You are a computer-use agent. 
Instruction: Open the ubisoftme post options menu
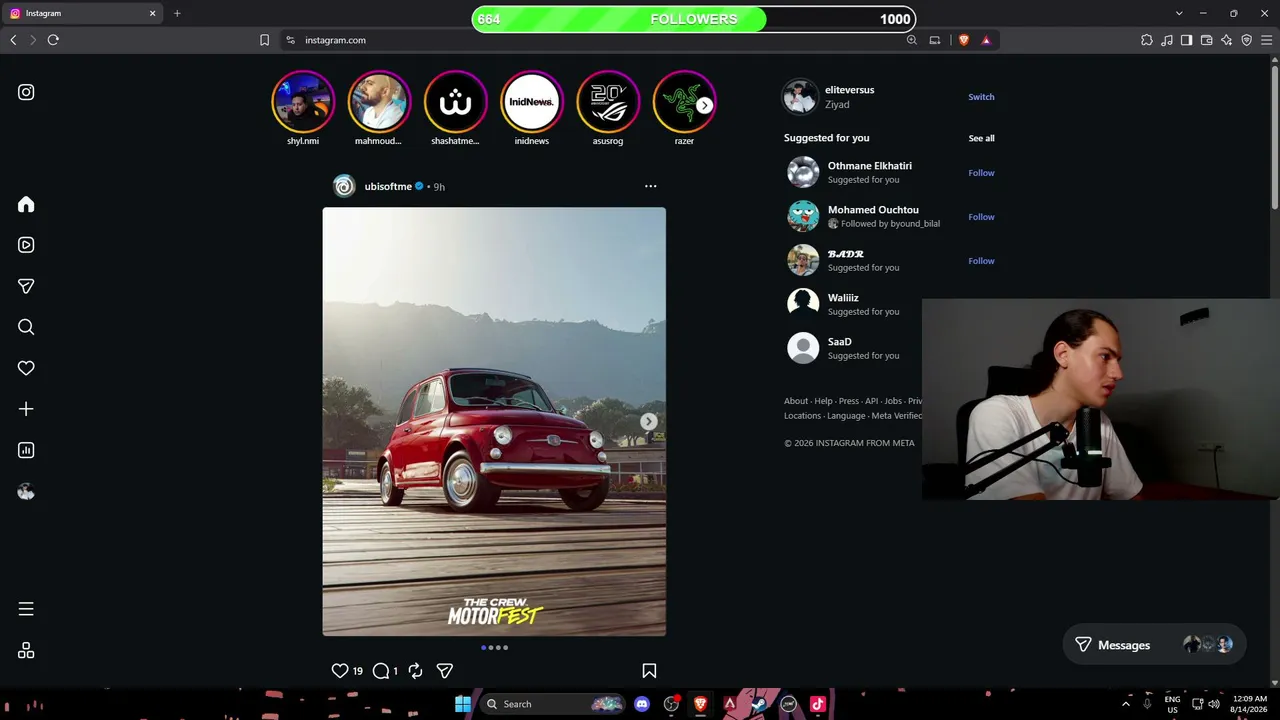[x=651, y=186]
